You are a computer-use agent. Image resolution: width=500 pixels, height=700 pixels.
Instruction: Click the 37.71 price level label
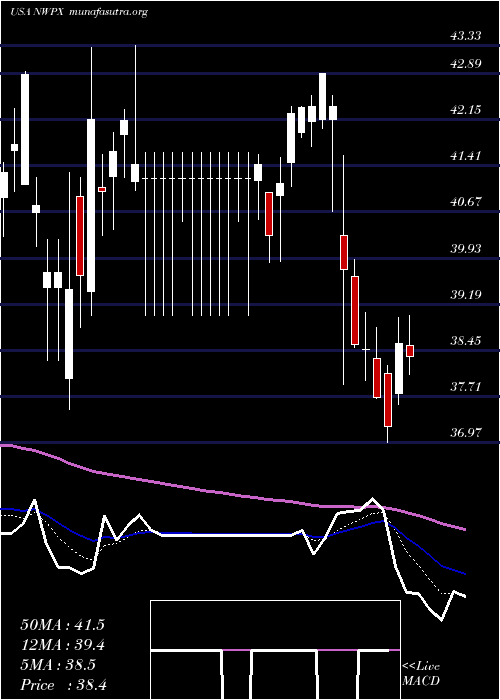coord(466,387)
